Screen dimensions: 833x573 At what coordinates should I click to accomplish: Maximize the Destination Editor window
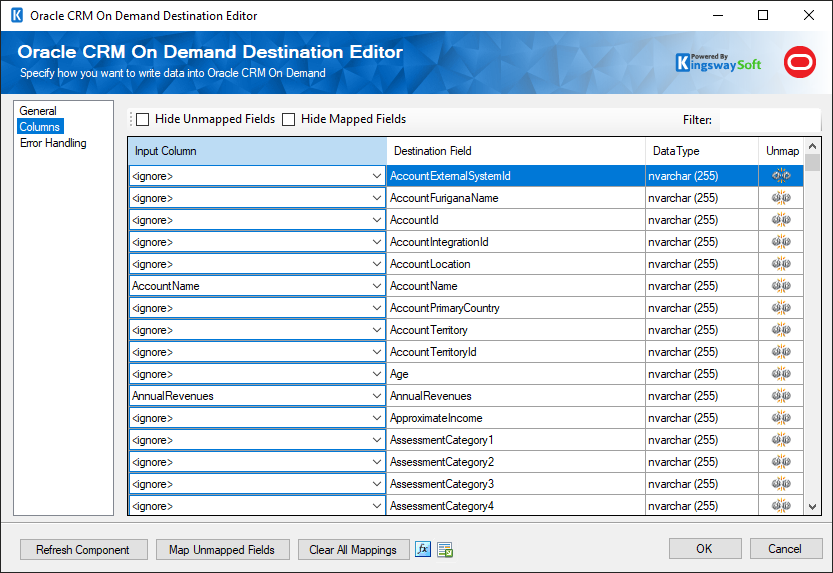[763, 15]
